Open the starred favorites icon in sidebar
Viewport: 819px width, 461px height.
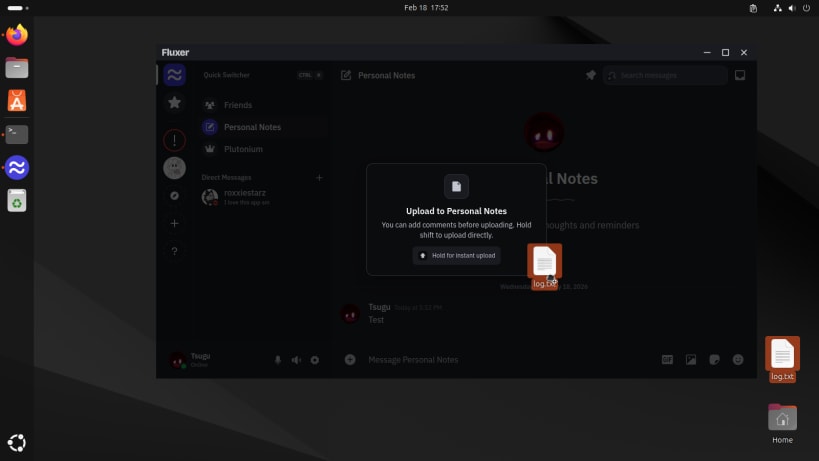tap(174, 103)
